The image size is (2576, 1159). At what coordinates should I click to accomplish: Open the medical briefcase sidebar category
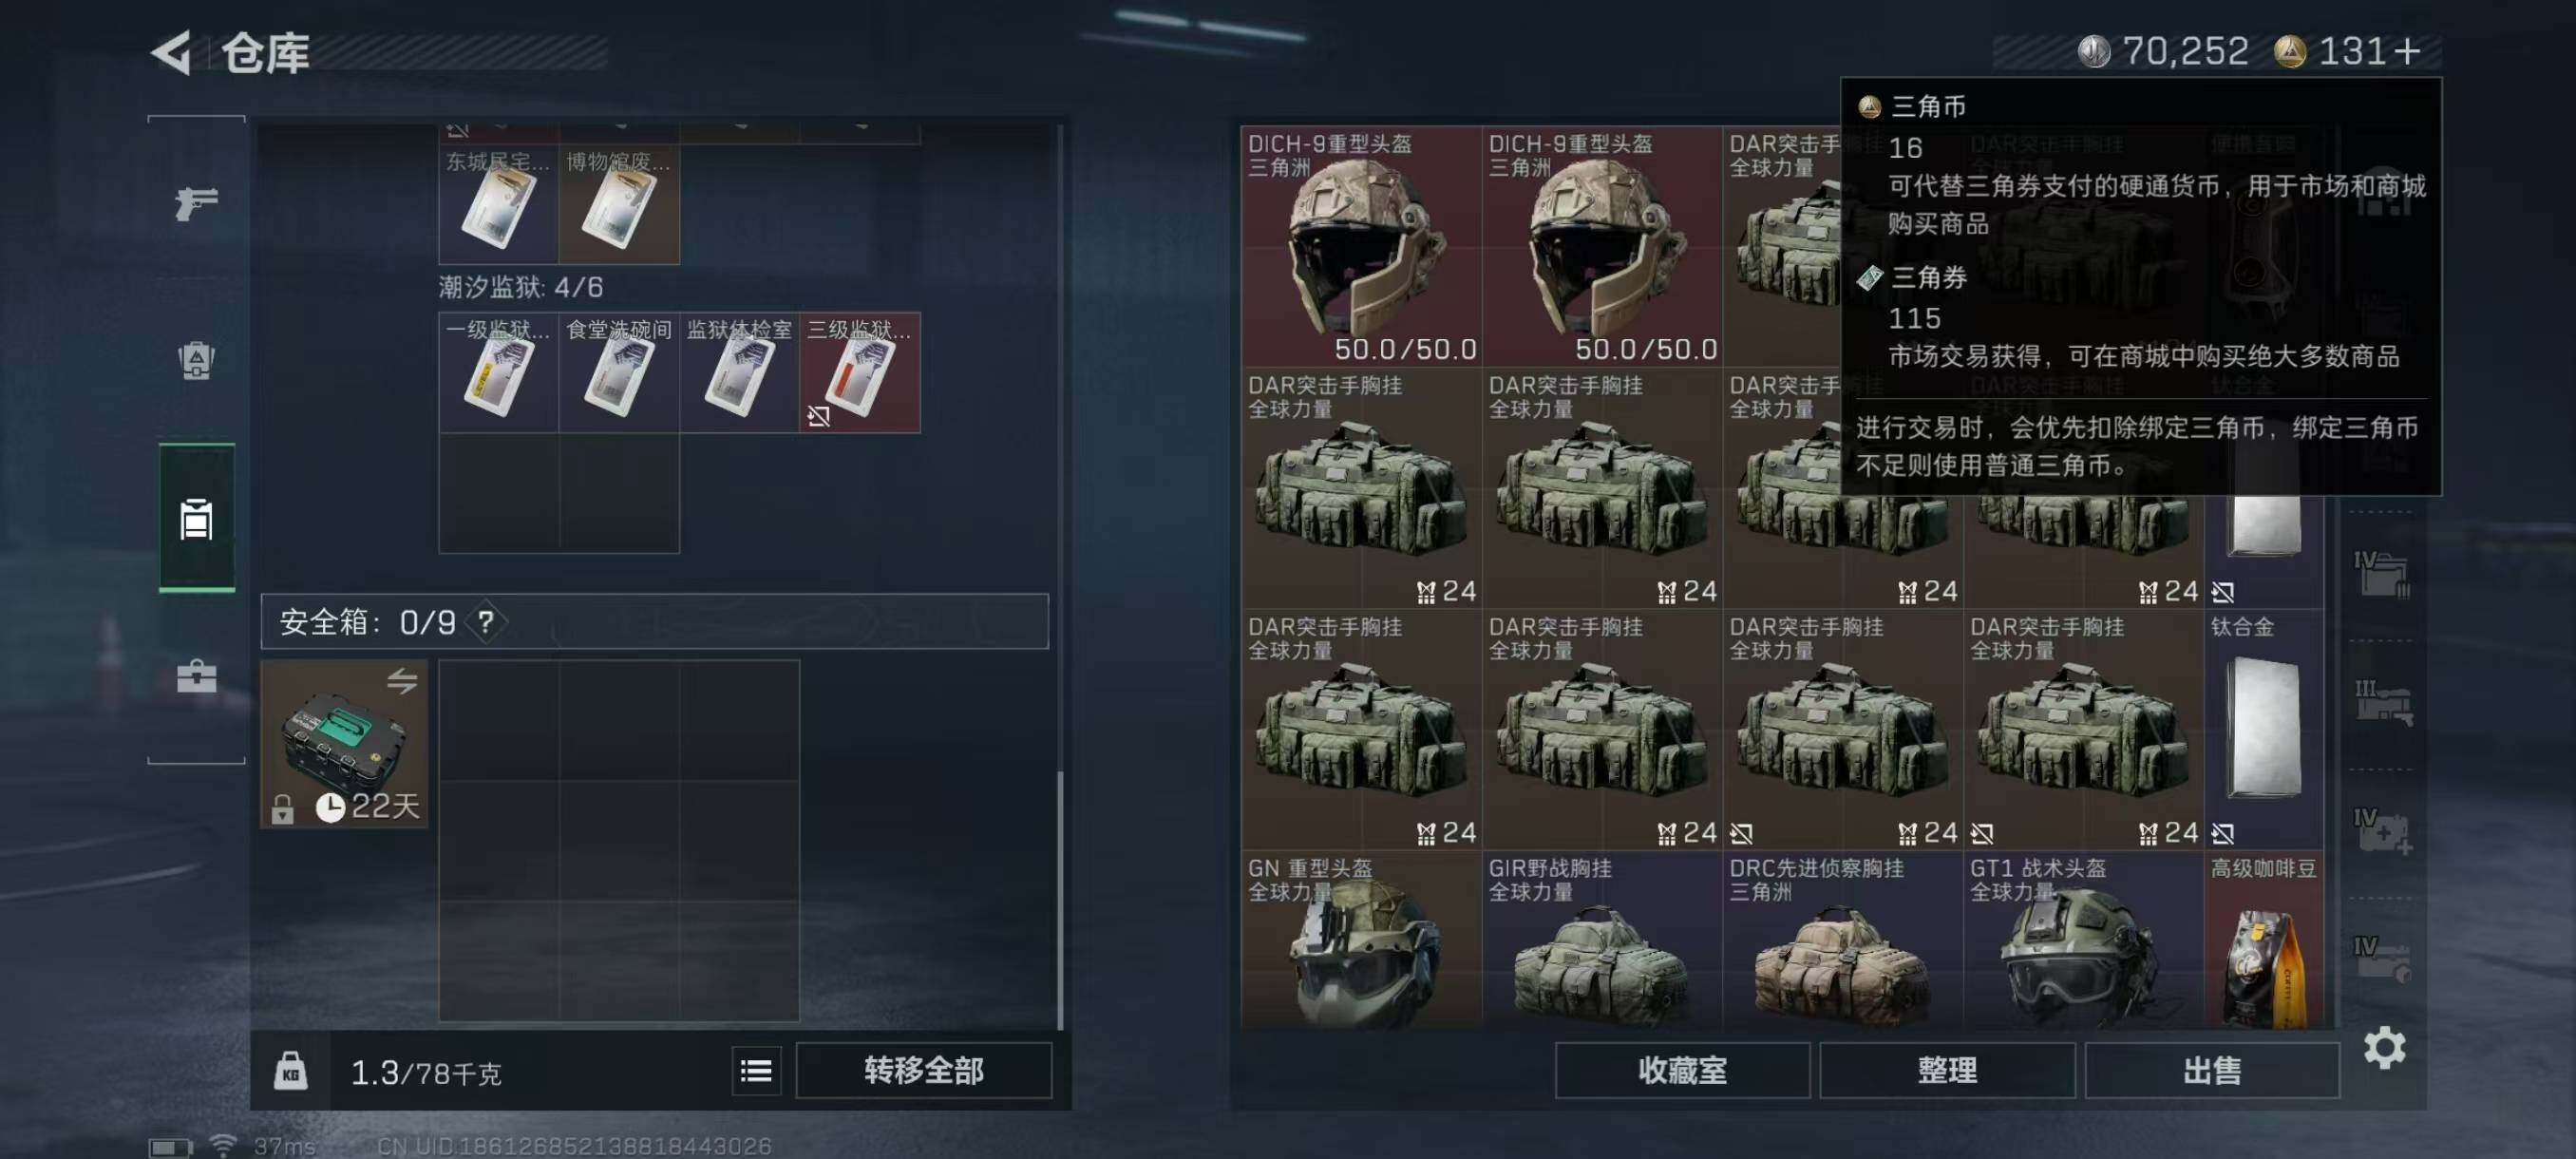196,676
